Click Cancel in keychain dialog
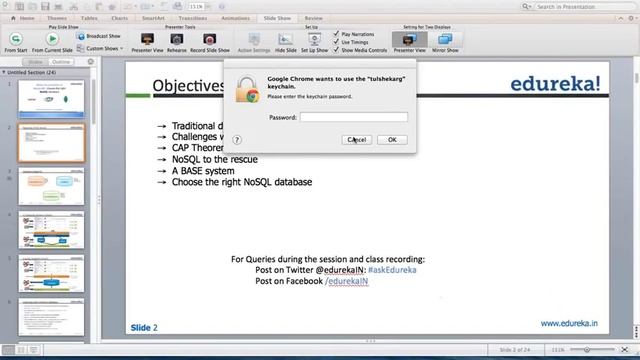Viewport: 640px width, 360px height. [357, 140]
